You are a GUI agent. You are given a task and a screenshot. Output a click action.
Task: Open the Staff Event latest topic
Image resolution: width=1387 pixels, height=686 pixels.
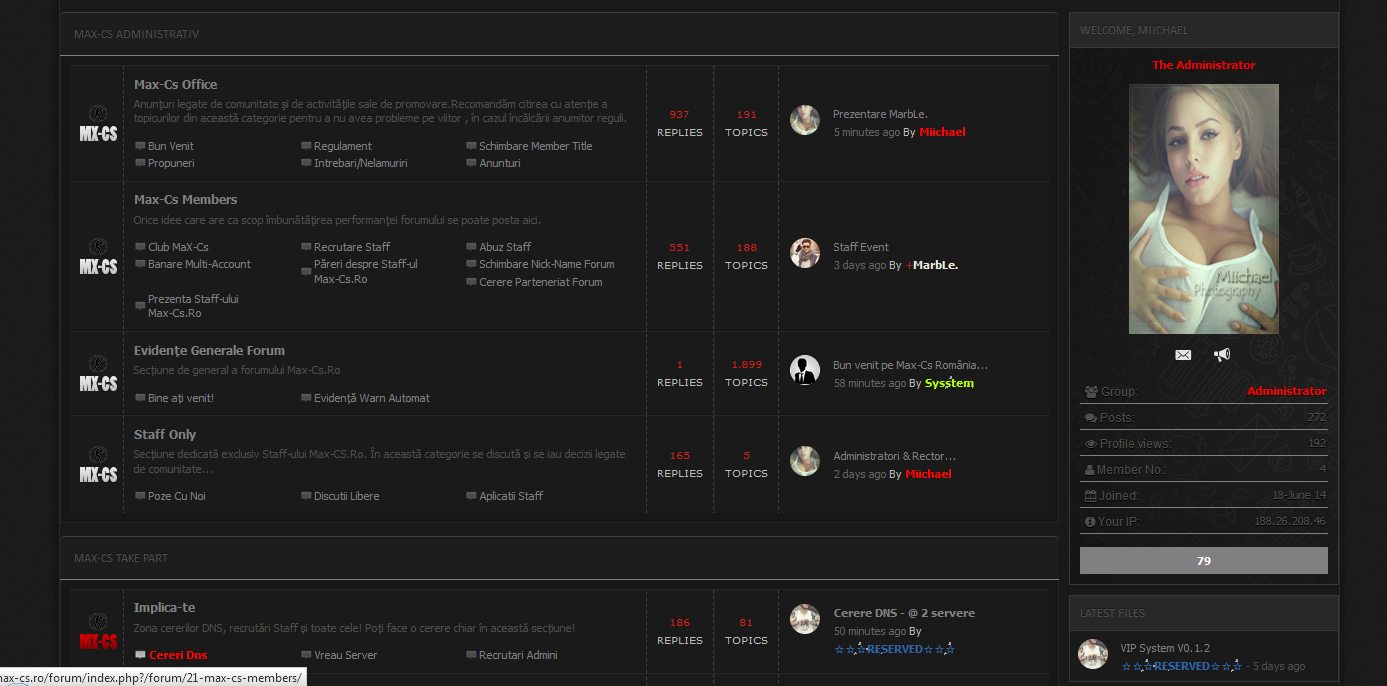click(x=860, y=247)
